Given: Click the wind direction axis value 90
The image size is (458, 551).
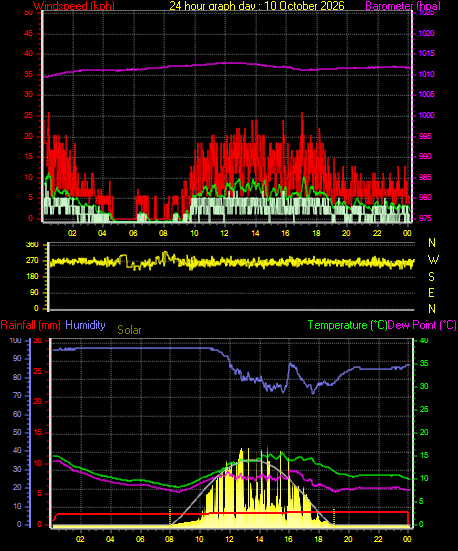Looking at the screenshot, I should [34, 292].
